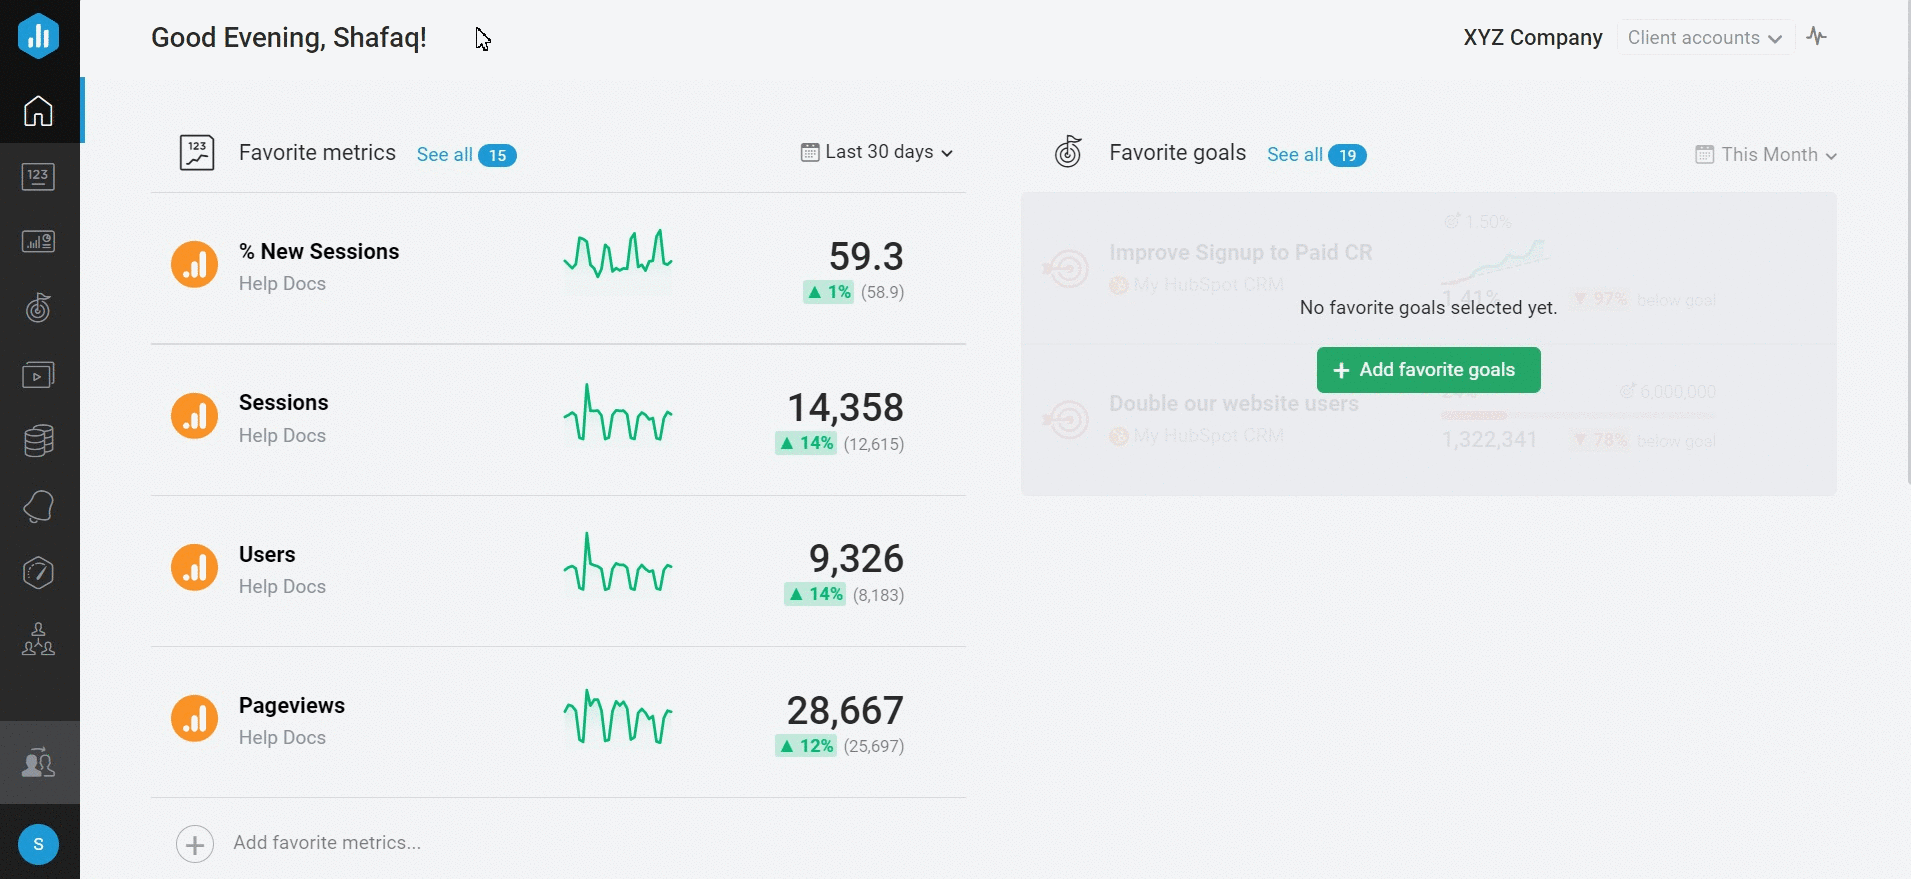Expand the This Month dropdown
Viewport: 1911px width, 879px height.
pos(1767,155)
